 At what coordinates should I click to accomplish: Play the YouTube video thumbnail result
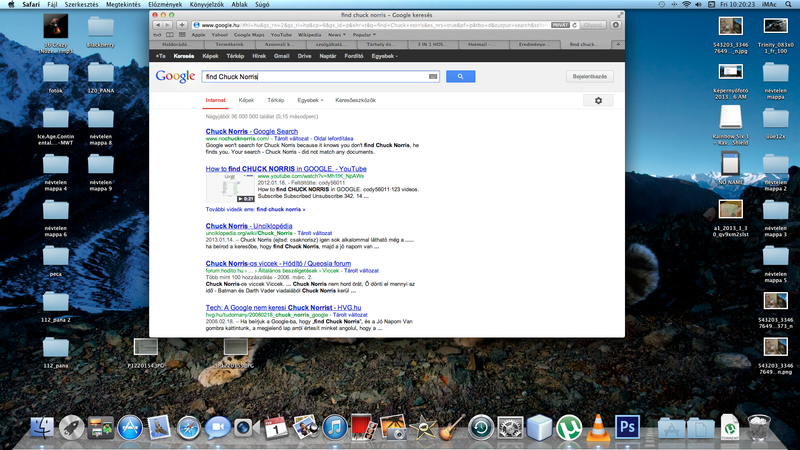pos(230,188)
